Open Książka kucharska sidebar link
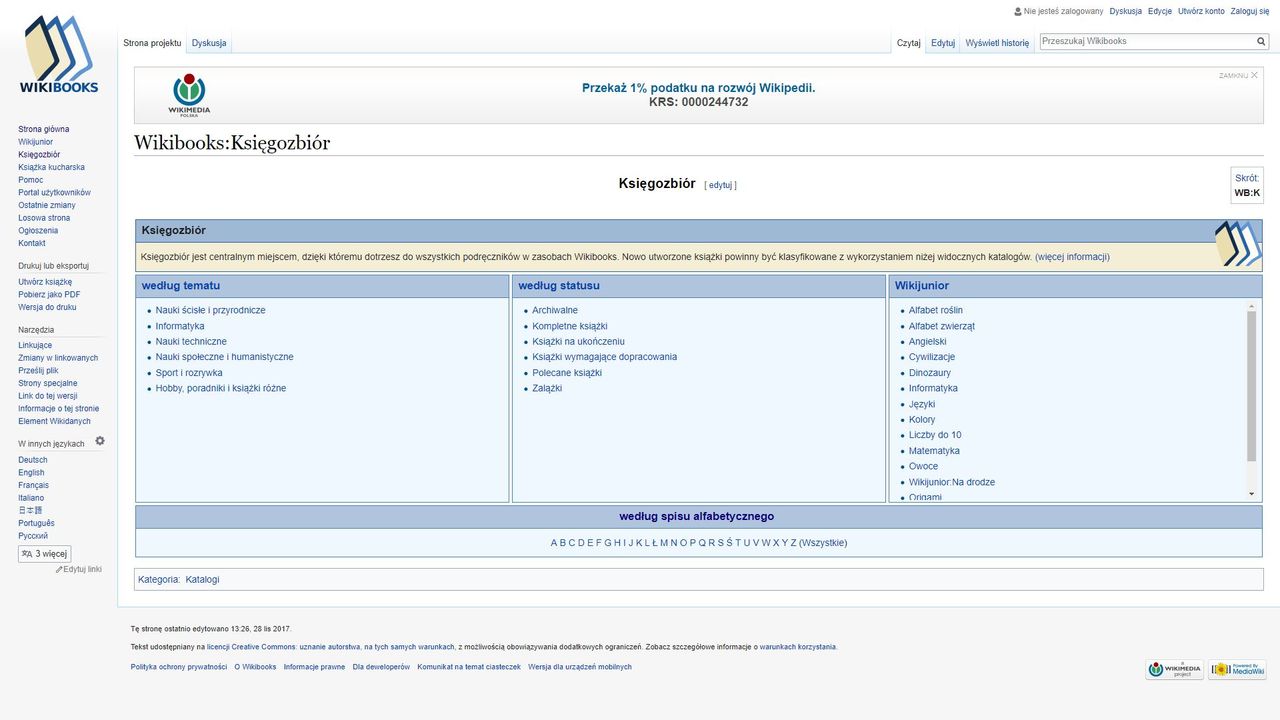The width and height of the screenshot is (1280, 720). pyautogui.click(x=51, y=167)
